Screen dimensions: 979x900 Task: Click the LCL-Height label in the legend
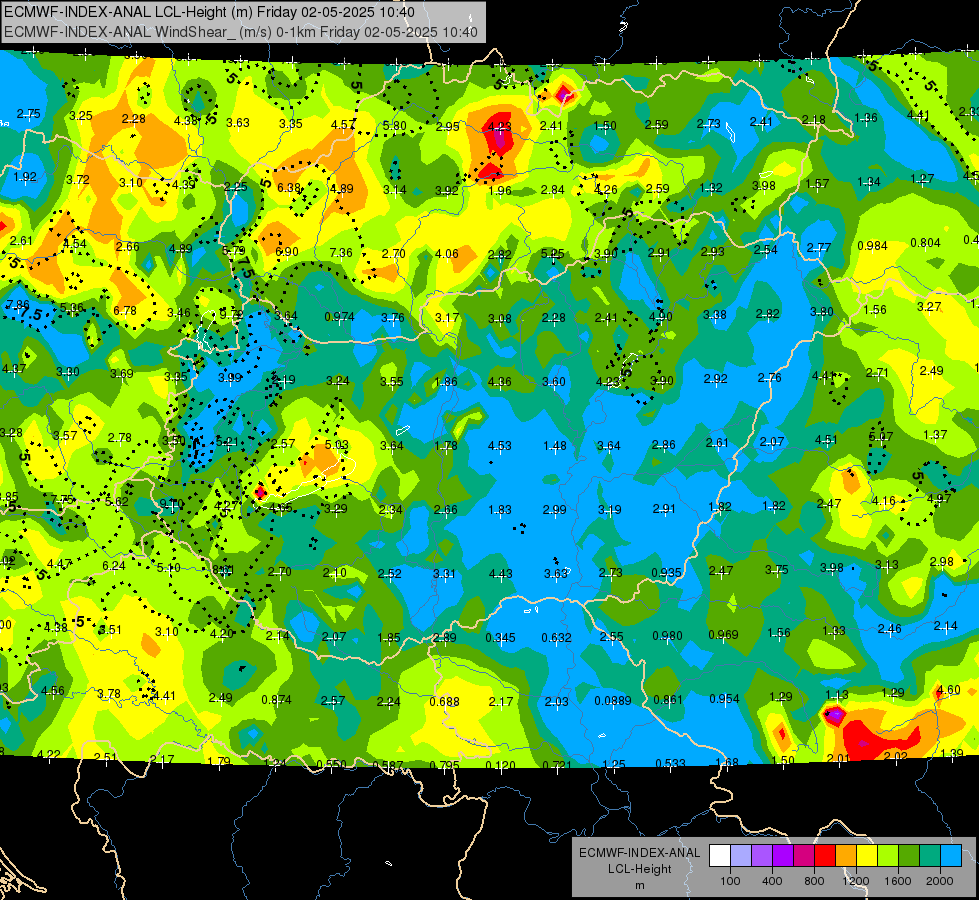[639, 869]
